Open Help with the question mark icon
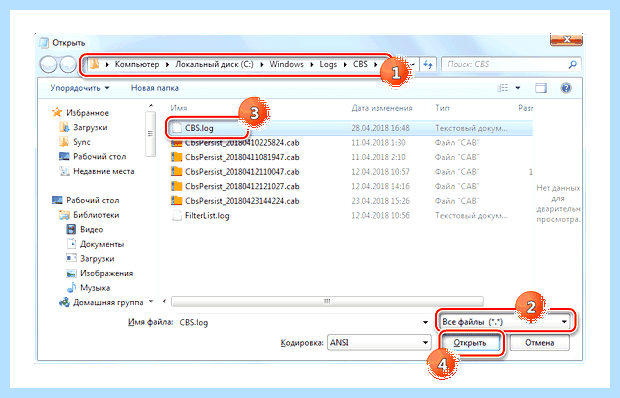This screenshot has height=398, width=620. [566, 88]
